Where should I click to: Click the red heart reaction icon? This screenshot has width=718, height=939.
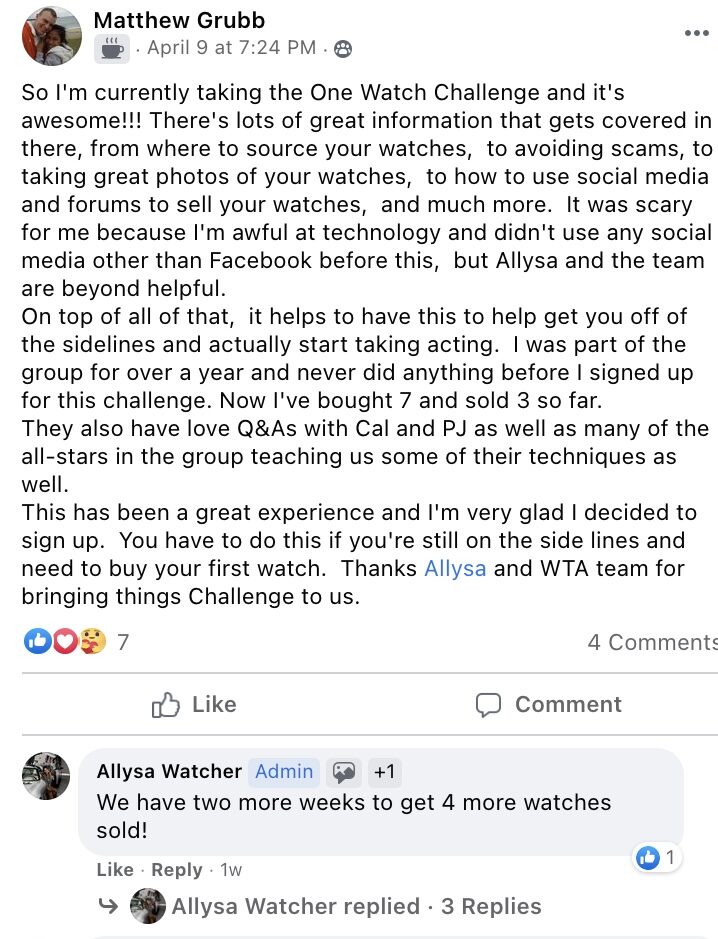point(64,641)
